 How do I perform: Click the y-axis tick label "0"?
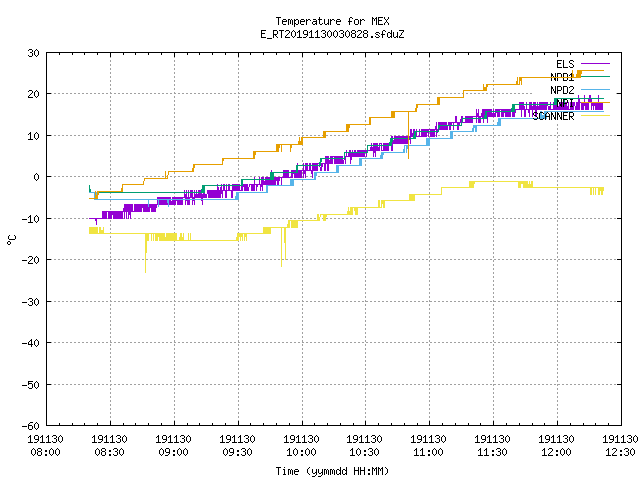tap(37, 177)
